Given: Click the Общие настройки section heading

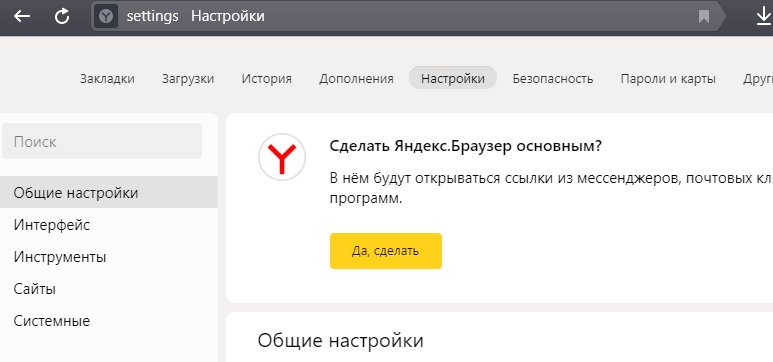Looking at the screenshot, I should [x=341, y=341].
